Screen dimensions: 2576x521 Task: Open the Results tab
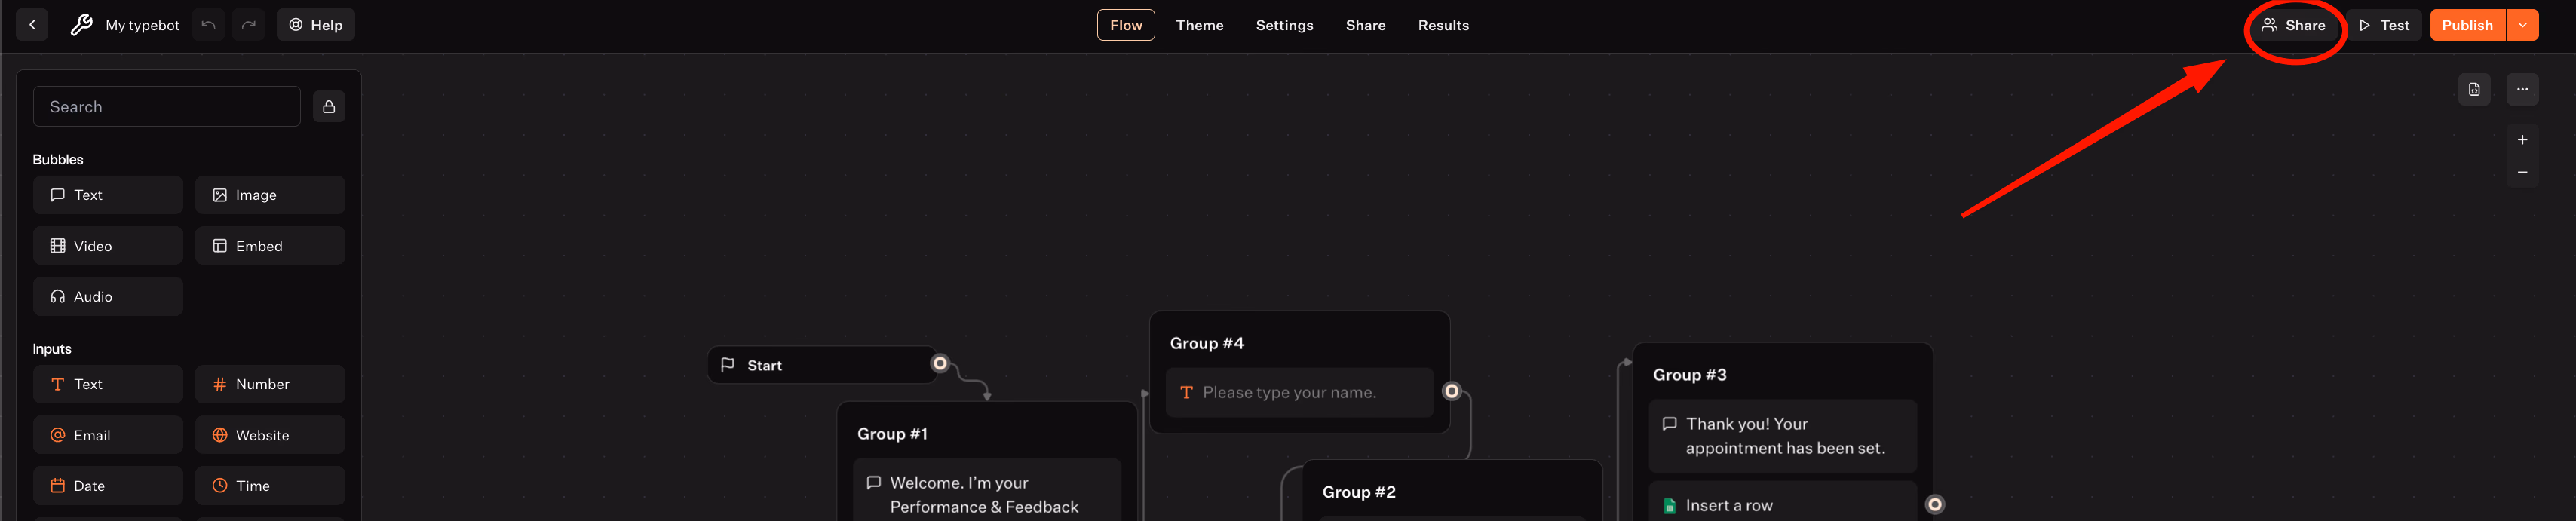click(x=1443, y=25)
